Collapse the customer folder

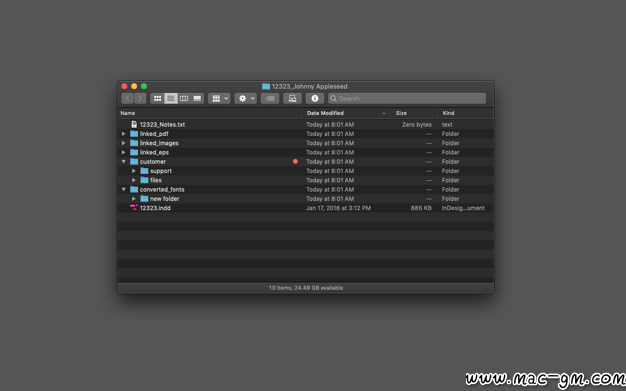124,162
